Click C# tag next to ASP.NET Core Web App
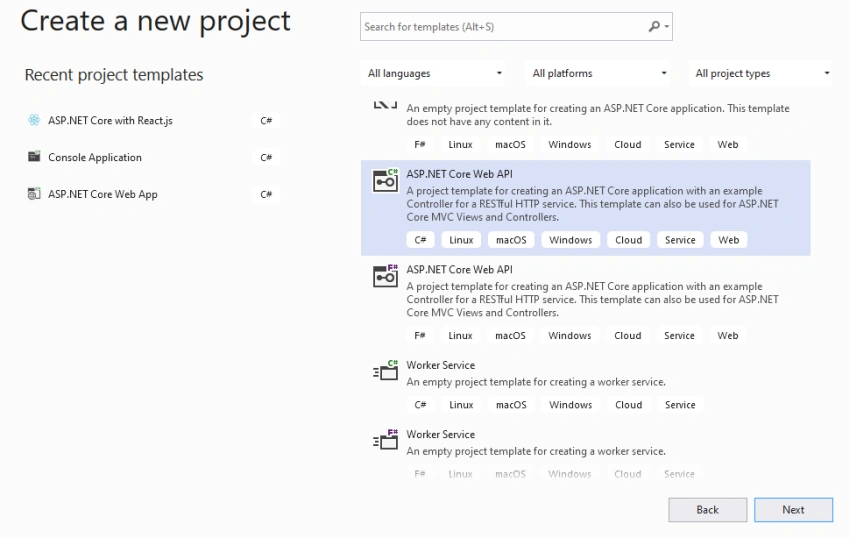This screenshot has height=538, width=850. (x=266, y=194)
